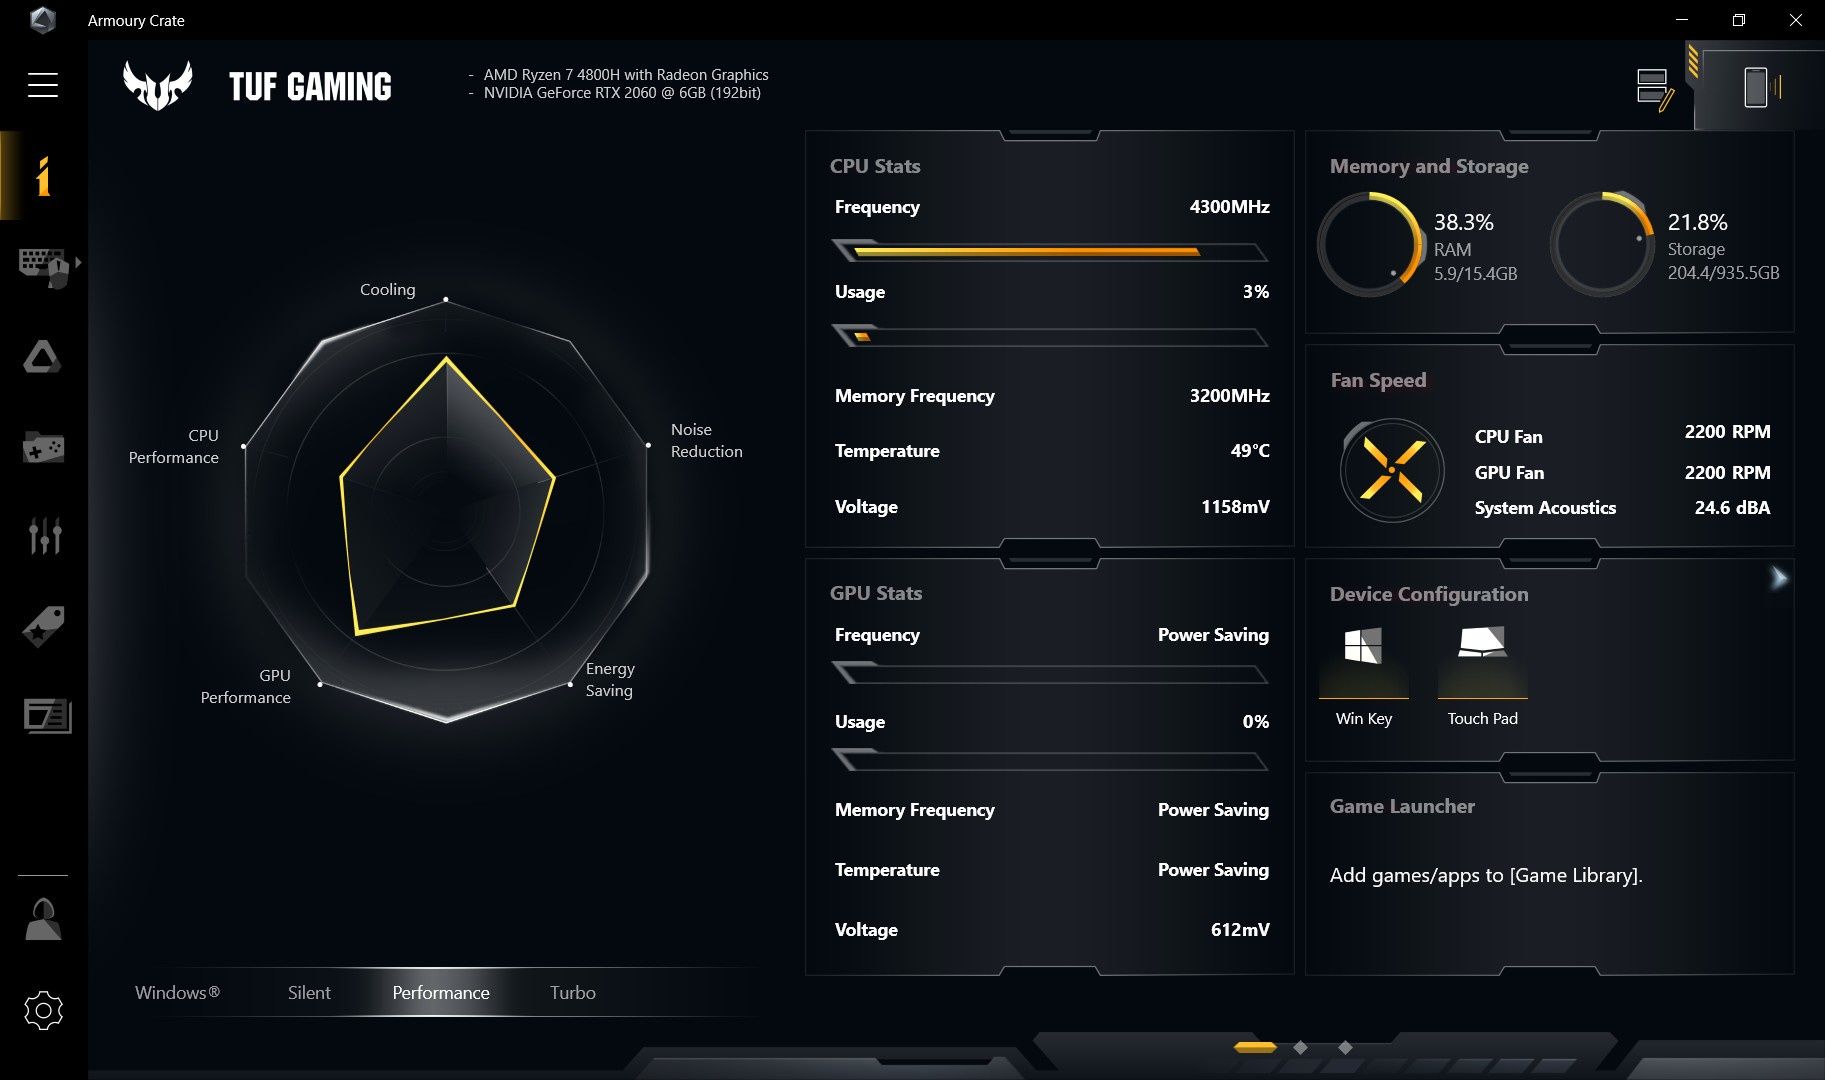Open the mobile device connect icon
This screenshot has width=1825, height=1080.
coord(1761,87)
